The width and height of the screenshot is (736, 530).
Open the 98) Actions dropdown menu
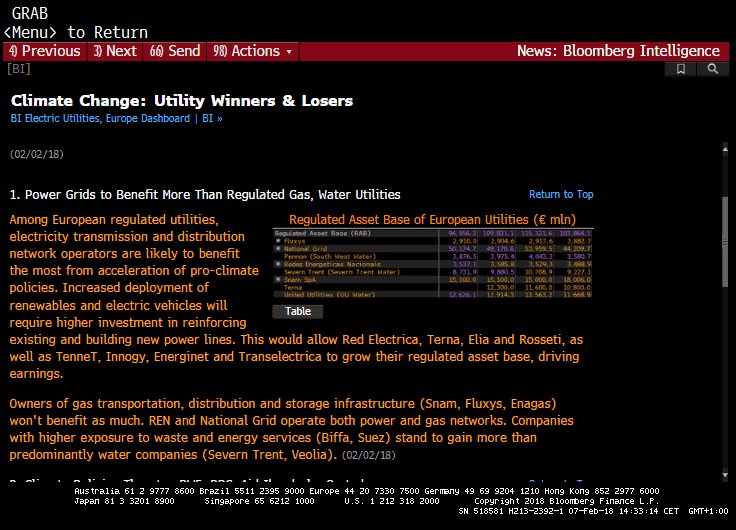[x=253, y=51]
